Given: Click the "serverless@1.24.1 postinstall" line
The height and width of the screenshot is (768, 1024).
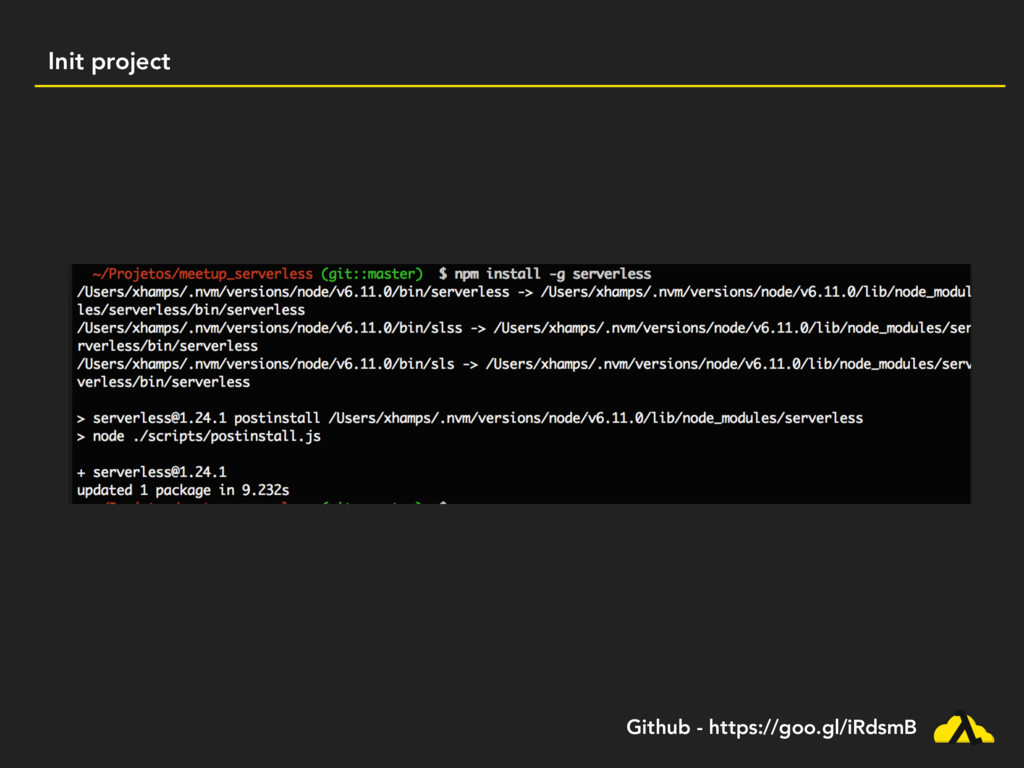Looking at the screenshot, I should pyautogui.click(x=470, y=417).
